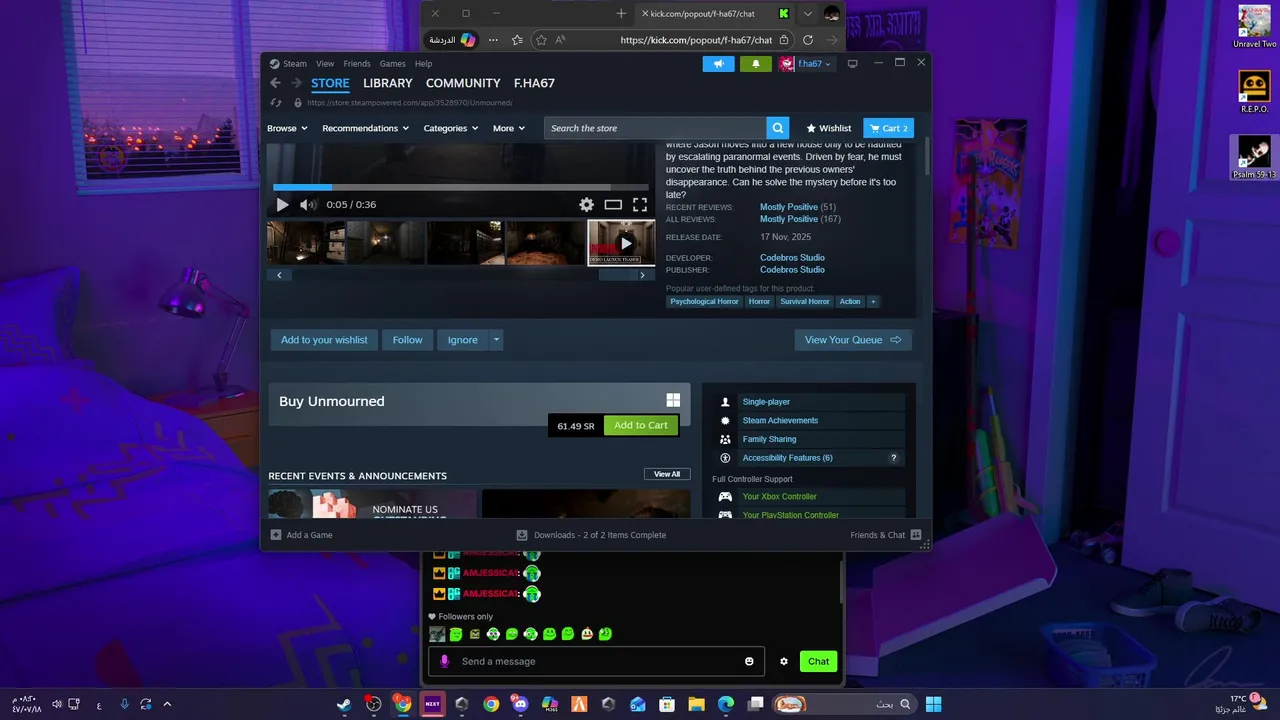Open Accessibility Features (6) link
The image size is (1280, 720).
(787, 458)
